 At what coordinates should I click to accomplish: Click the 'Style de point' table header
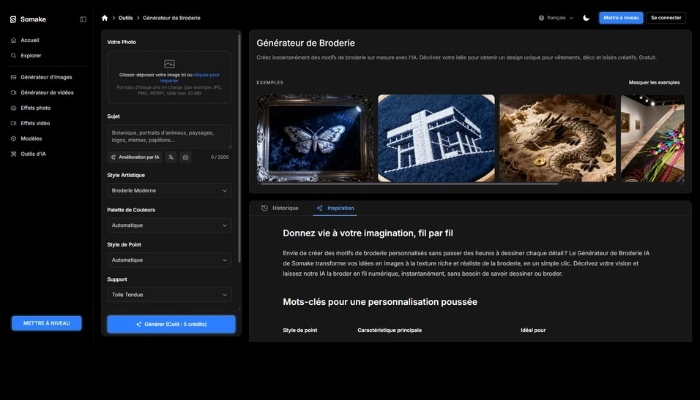point(300,330)
